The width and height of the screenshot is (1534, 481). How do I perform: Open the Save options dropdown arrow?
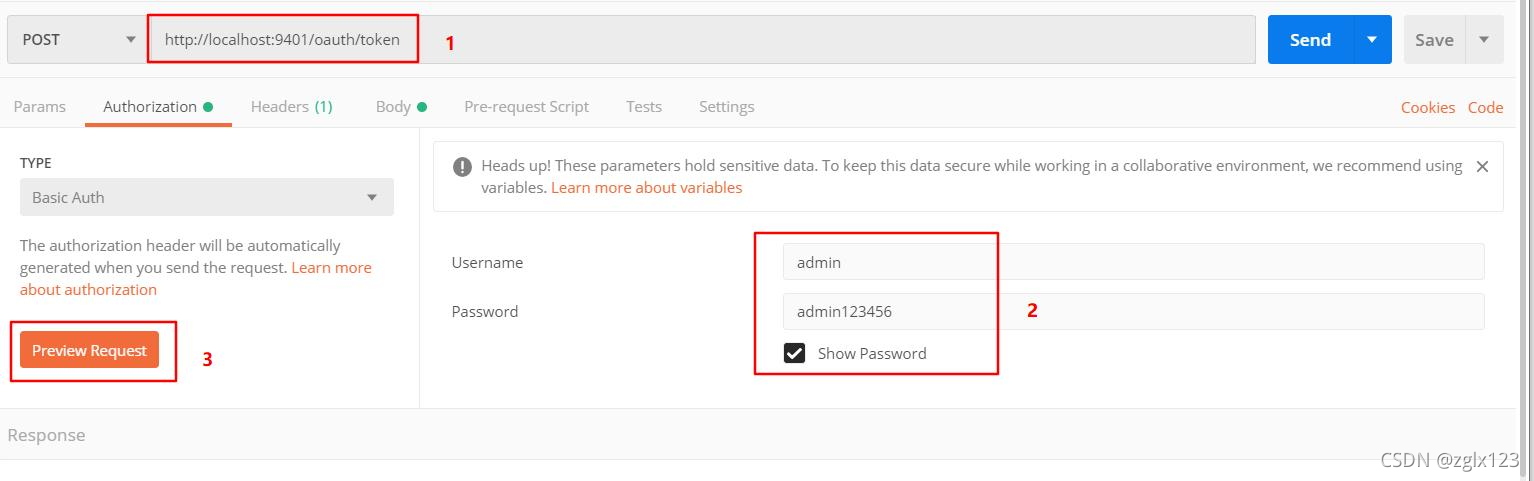point(1484,40)
